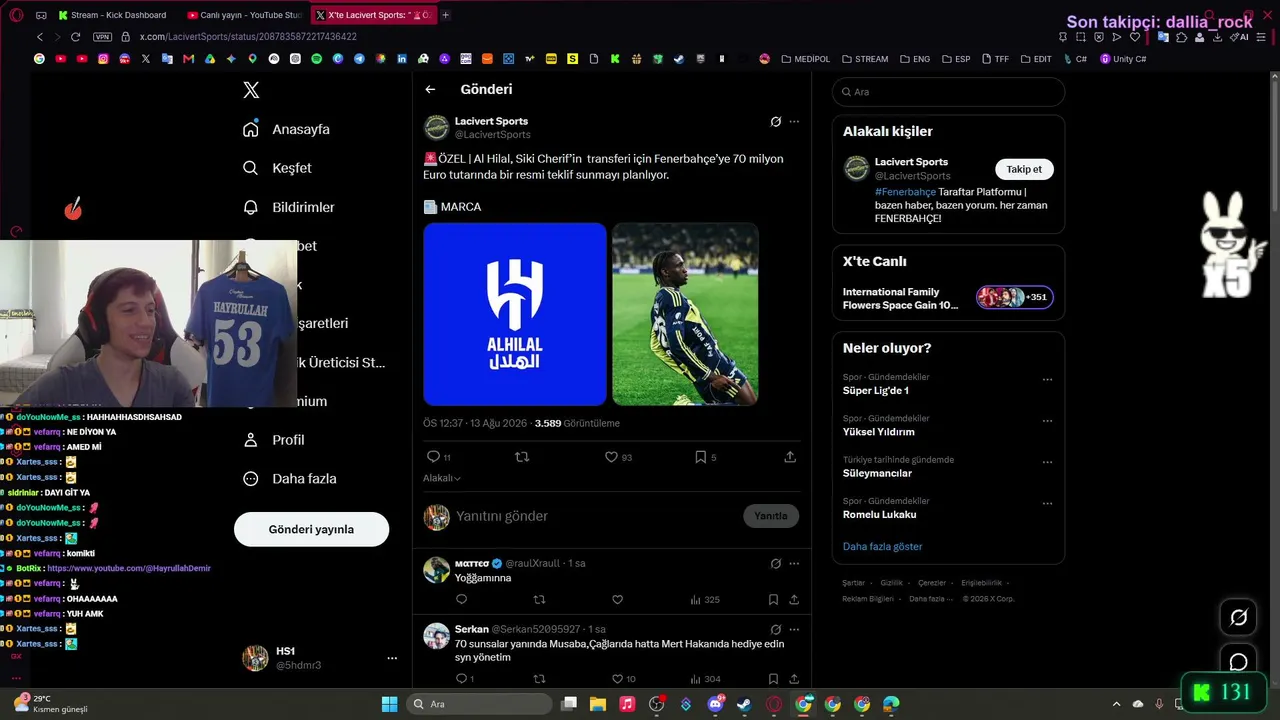This screenshot has width=1280, height=720.
Task: Click Takip et for Lacivert Sports
Action: click(x=1024, y=169)
